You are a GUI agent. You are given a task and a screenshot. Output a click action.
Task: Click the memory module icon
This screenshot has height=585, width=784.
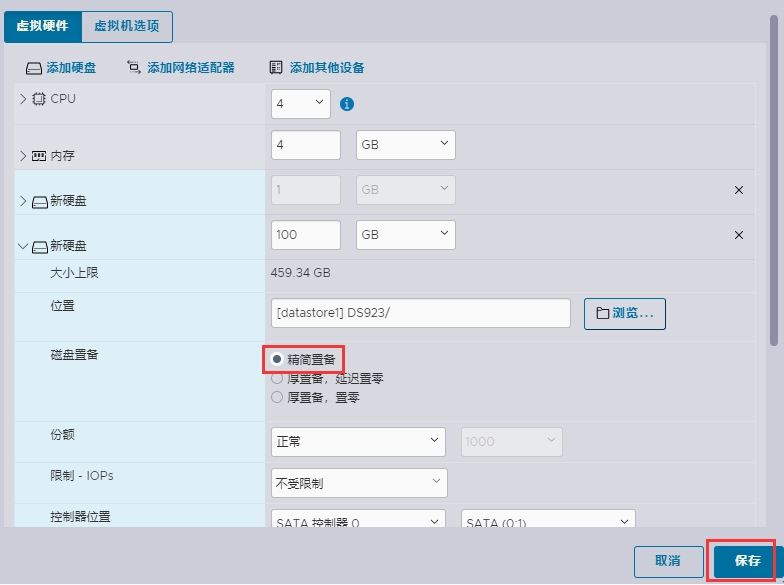click(39, 156)
